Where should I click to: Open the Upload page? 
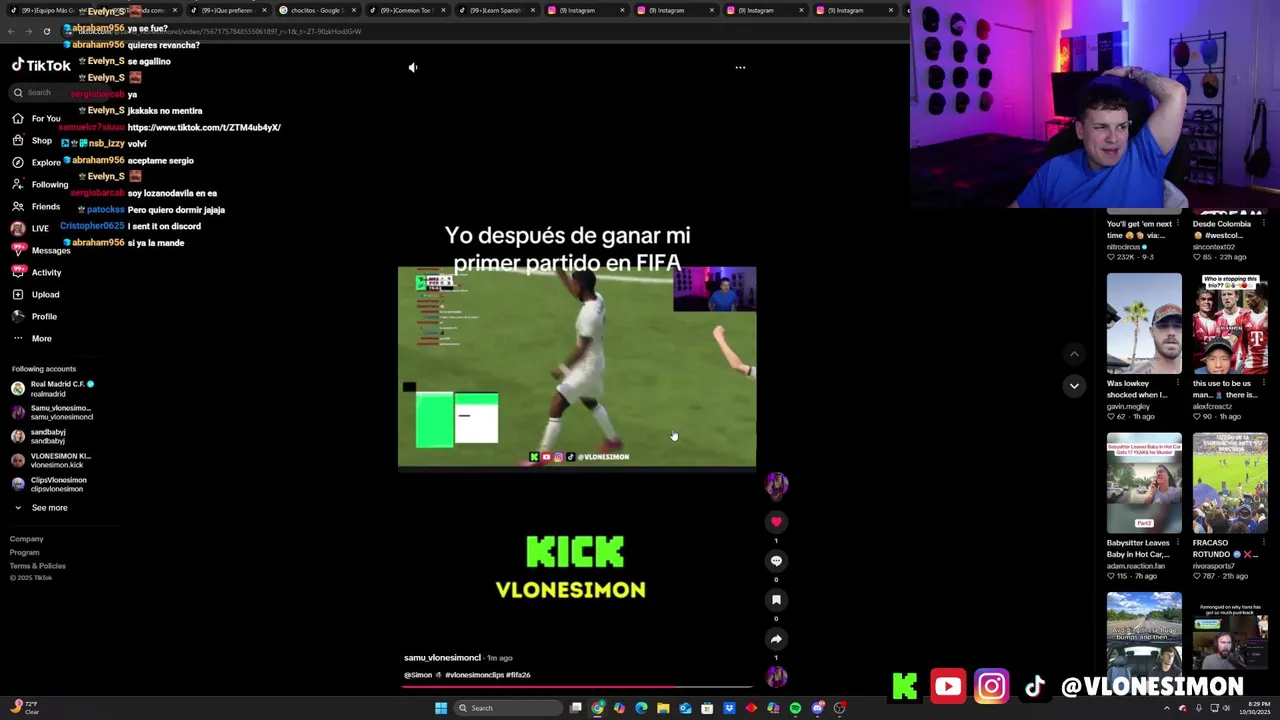pyautogui.click(x=36, y=294)
